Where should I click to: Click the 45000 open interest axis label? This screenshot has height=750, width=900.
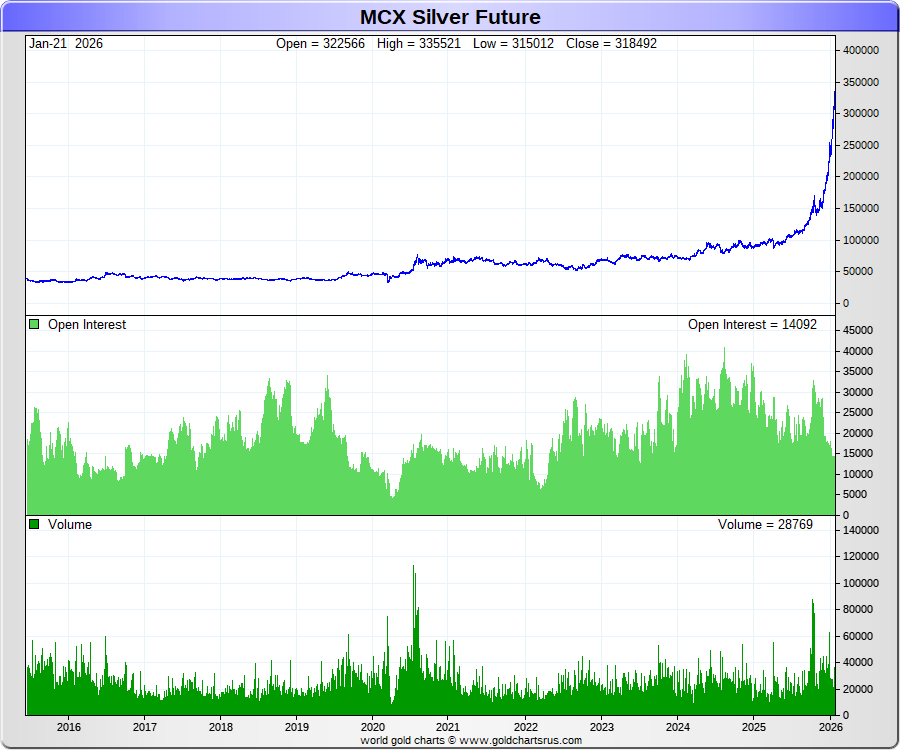point(858,330)
